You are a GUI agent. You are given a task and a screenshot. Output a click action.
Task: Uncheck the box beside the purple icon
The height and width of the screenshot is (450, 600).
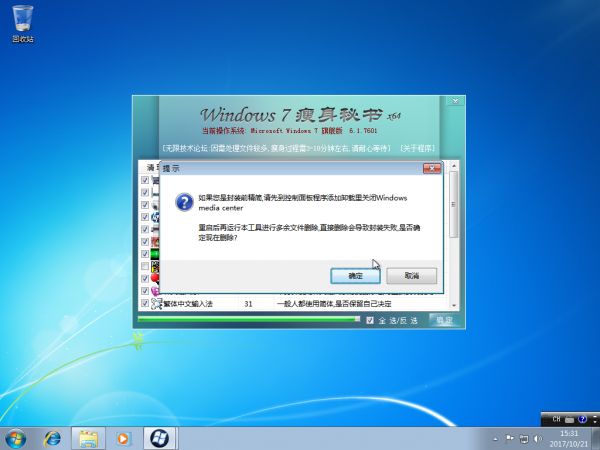tap(145, 291)
